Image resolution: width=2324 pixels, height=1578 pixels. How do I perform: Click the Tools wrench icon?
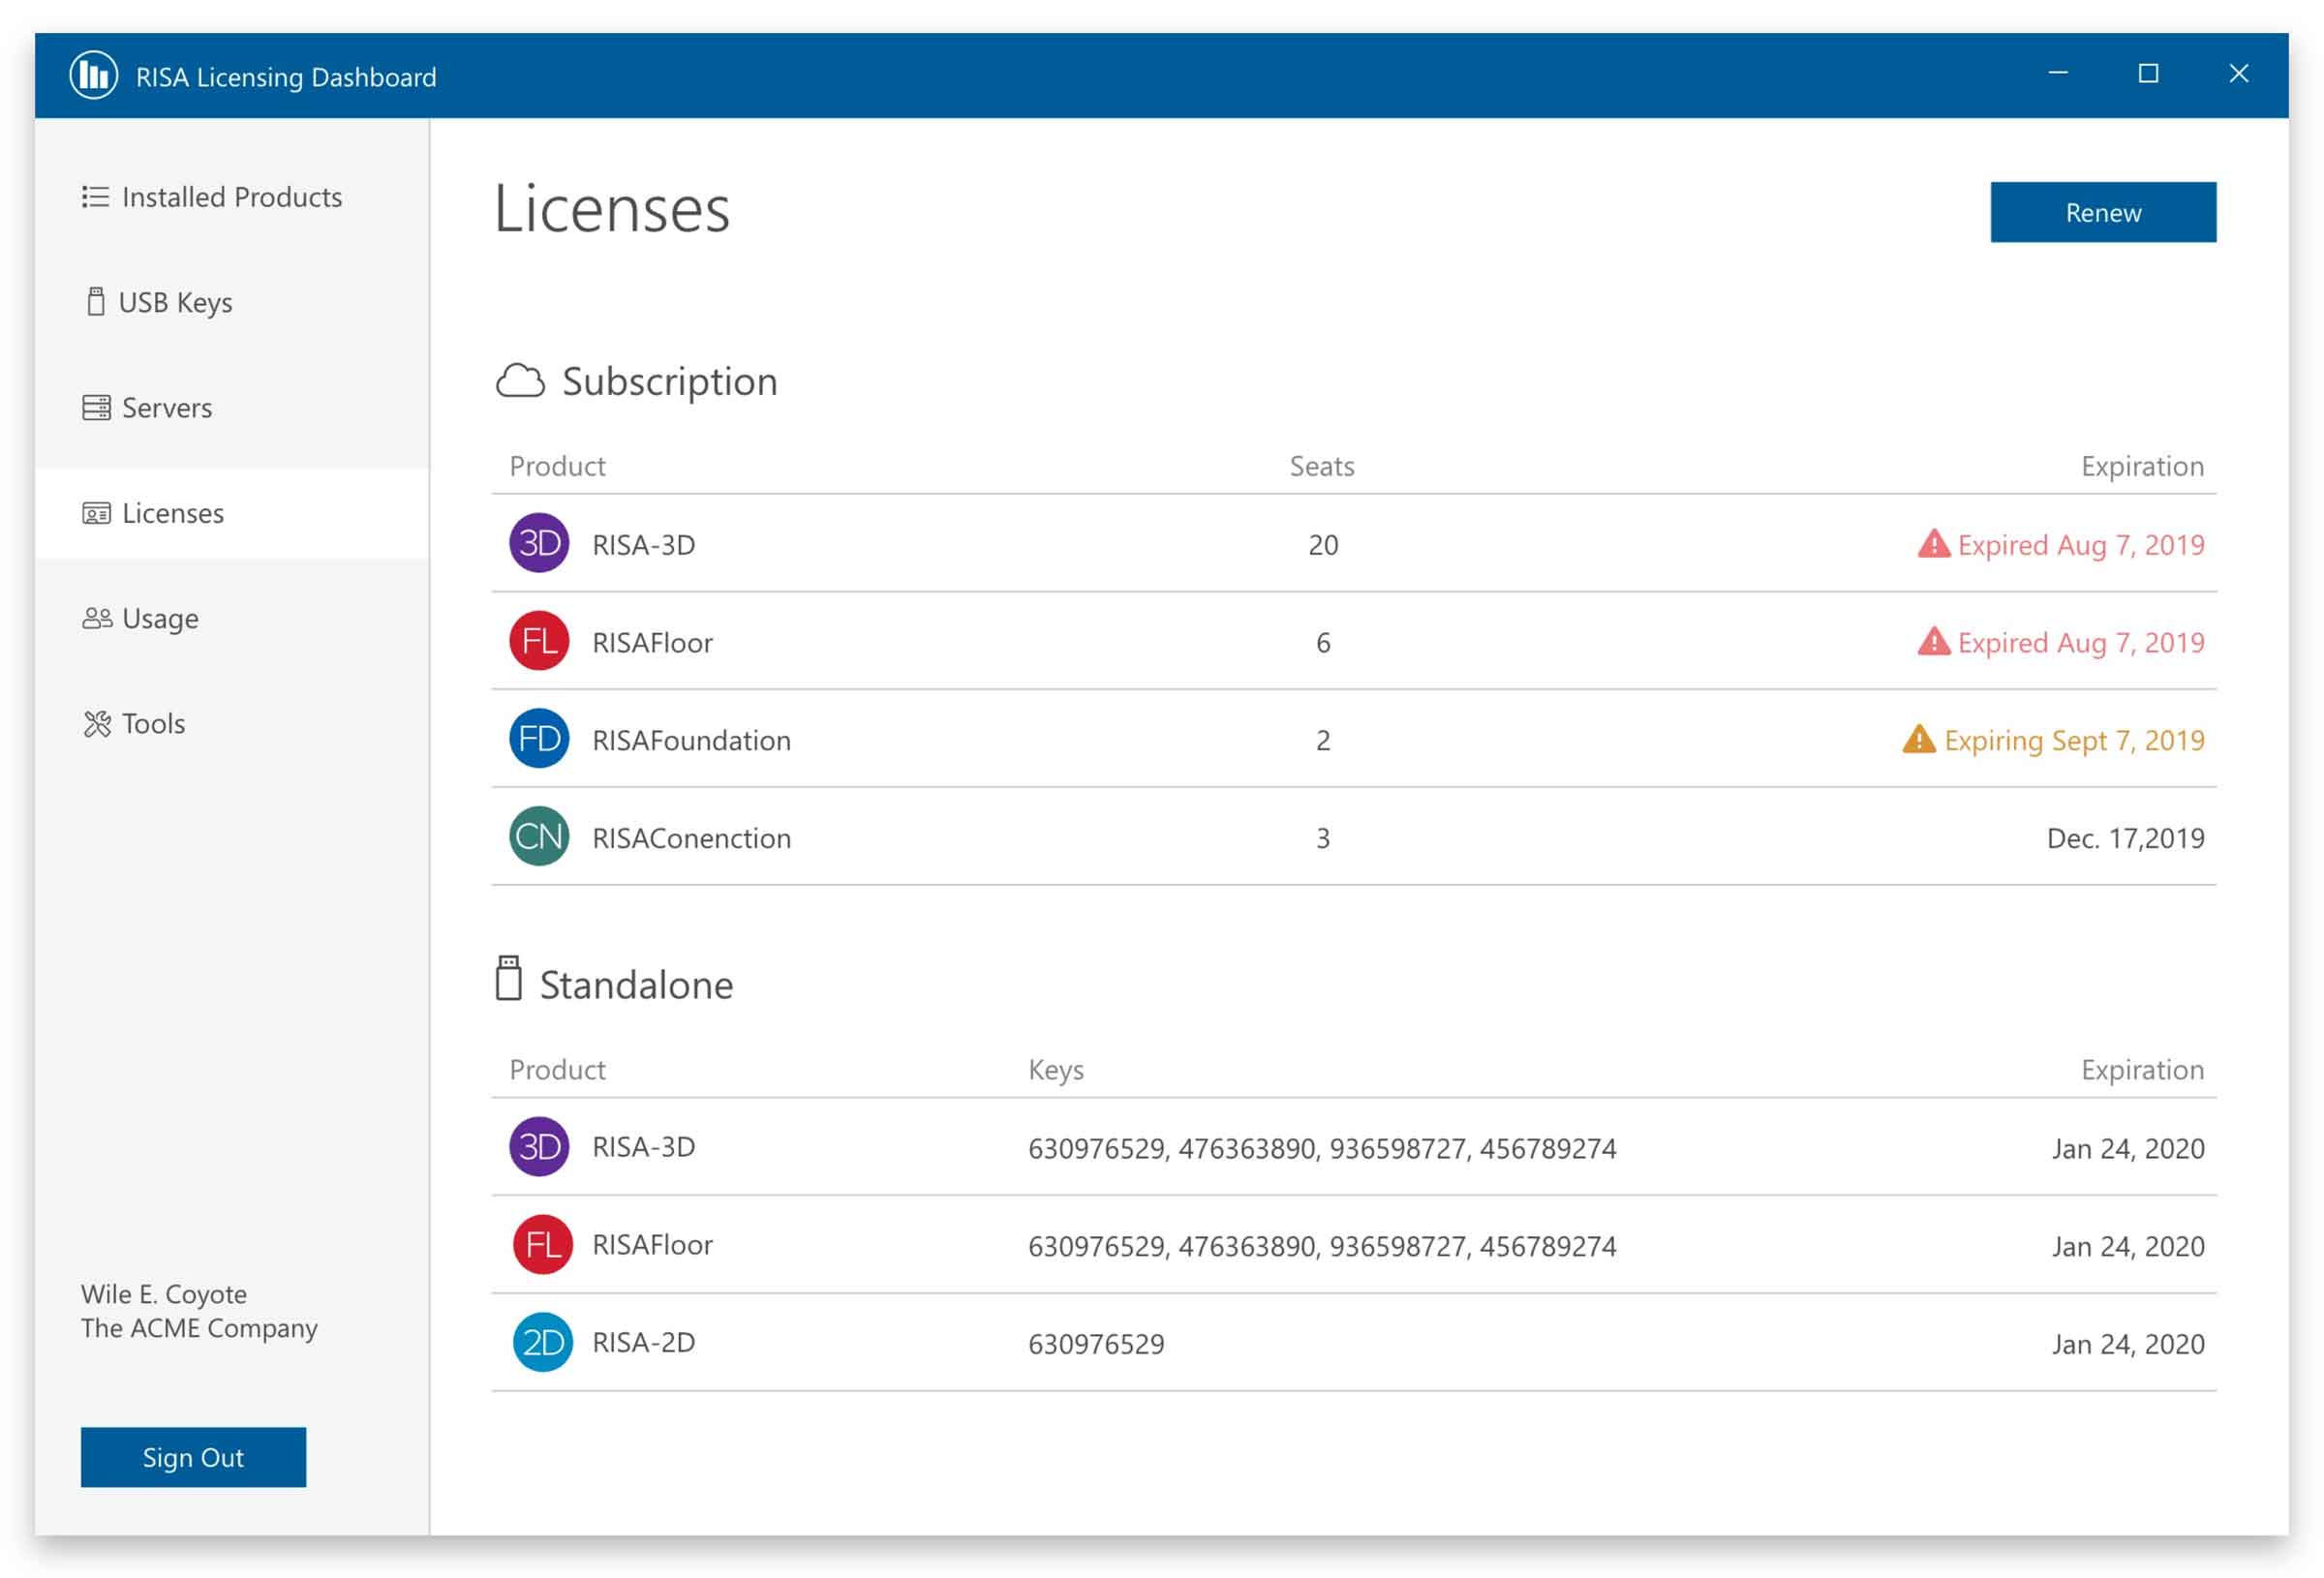(x=97, y=724)
